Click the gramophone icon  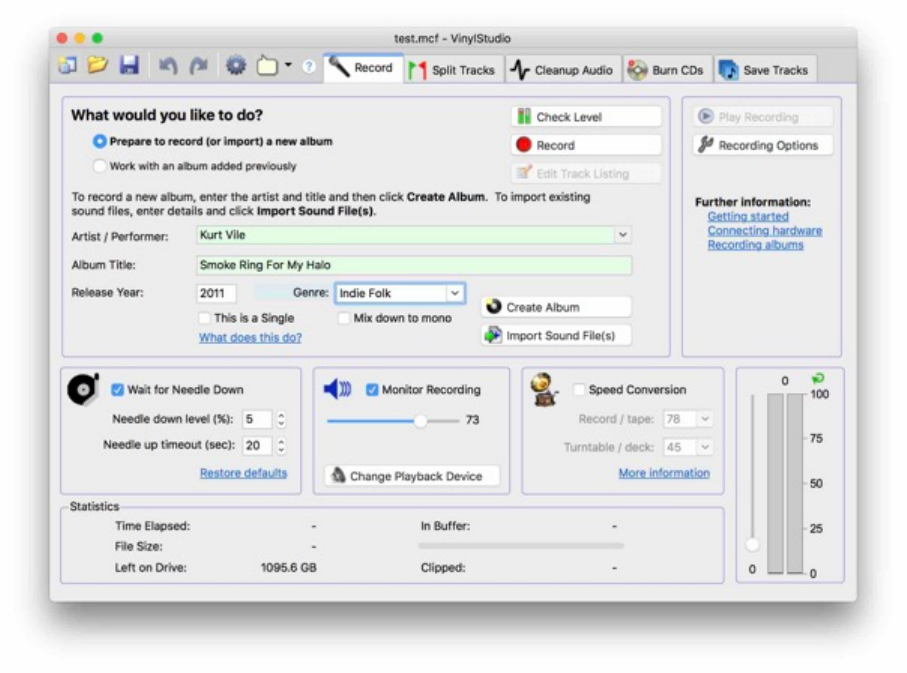(x=544, y=389)
